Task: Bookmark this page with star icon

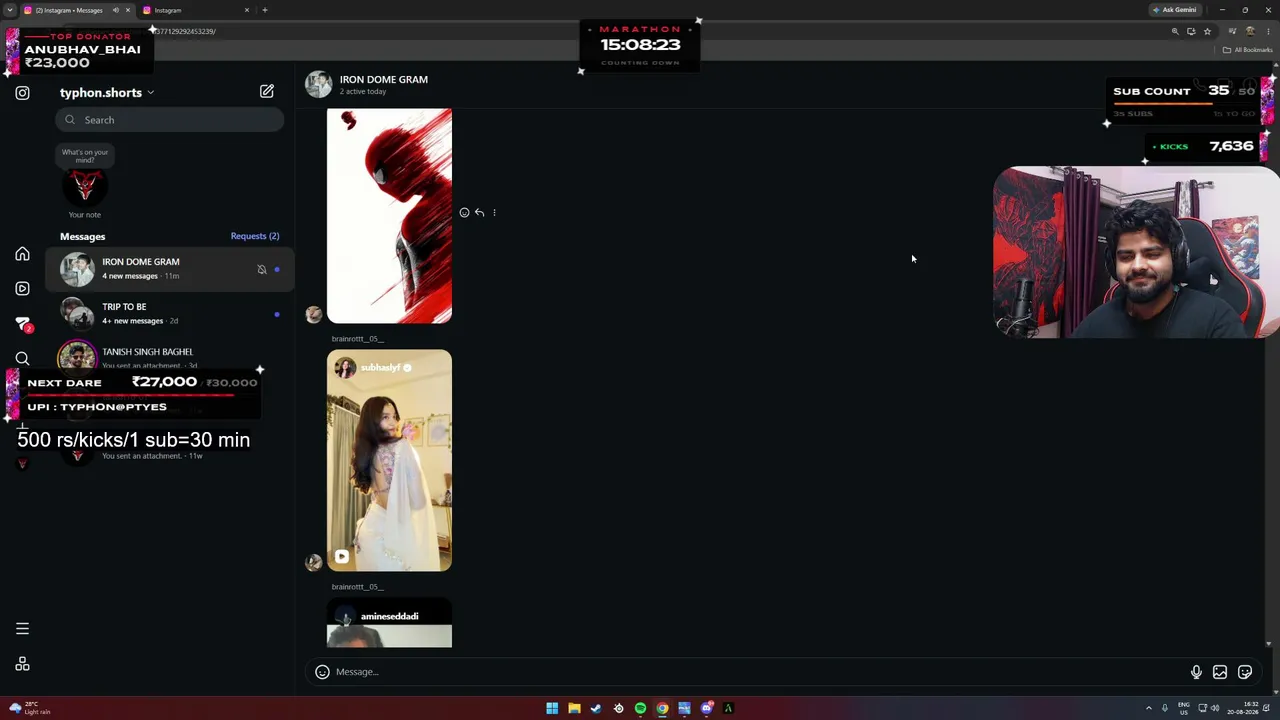Action: pos(1207,31)
